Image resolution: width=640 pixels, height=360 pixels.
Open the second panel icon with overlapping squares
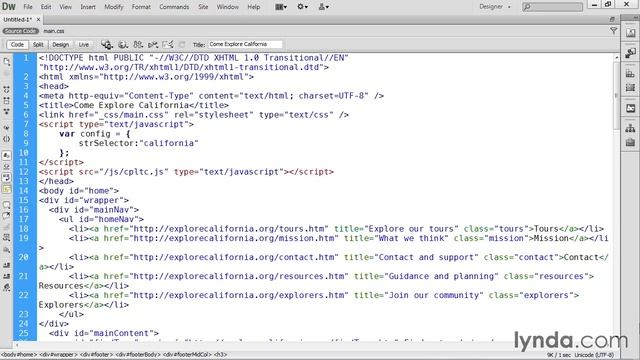point(630,53)
